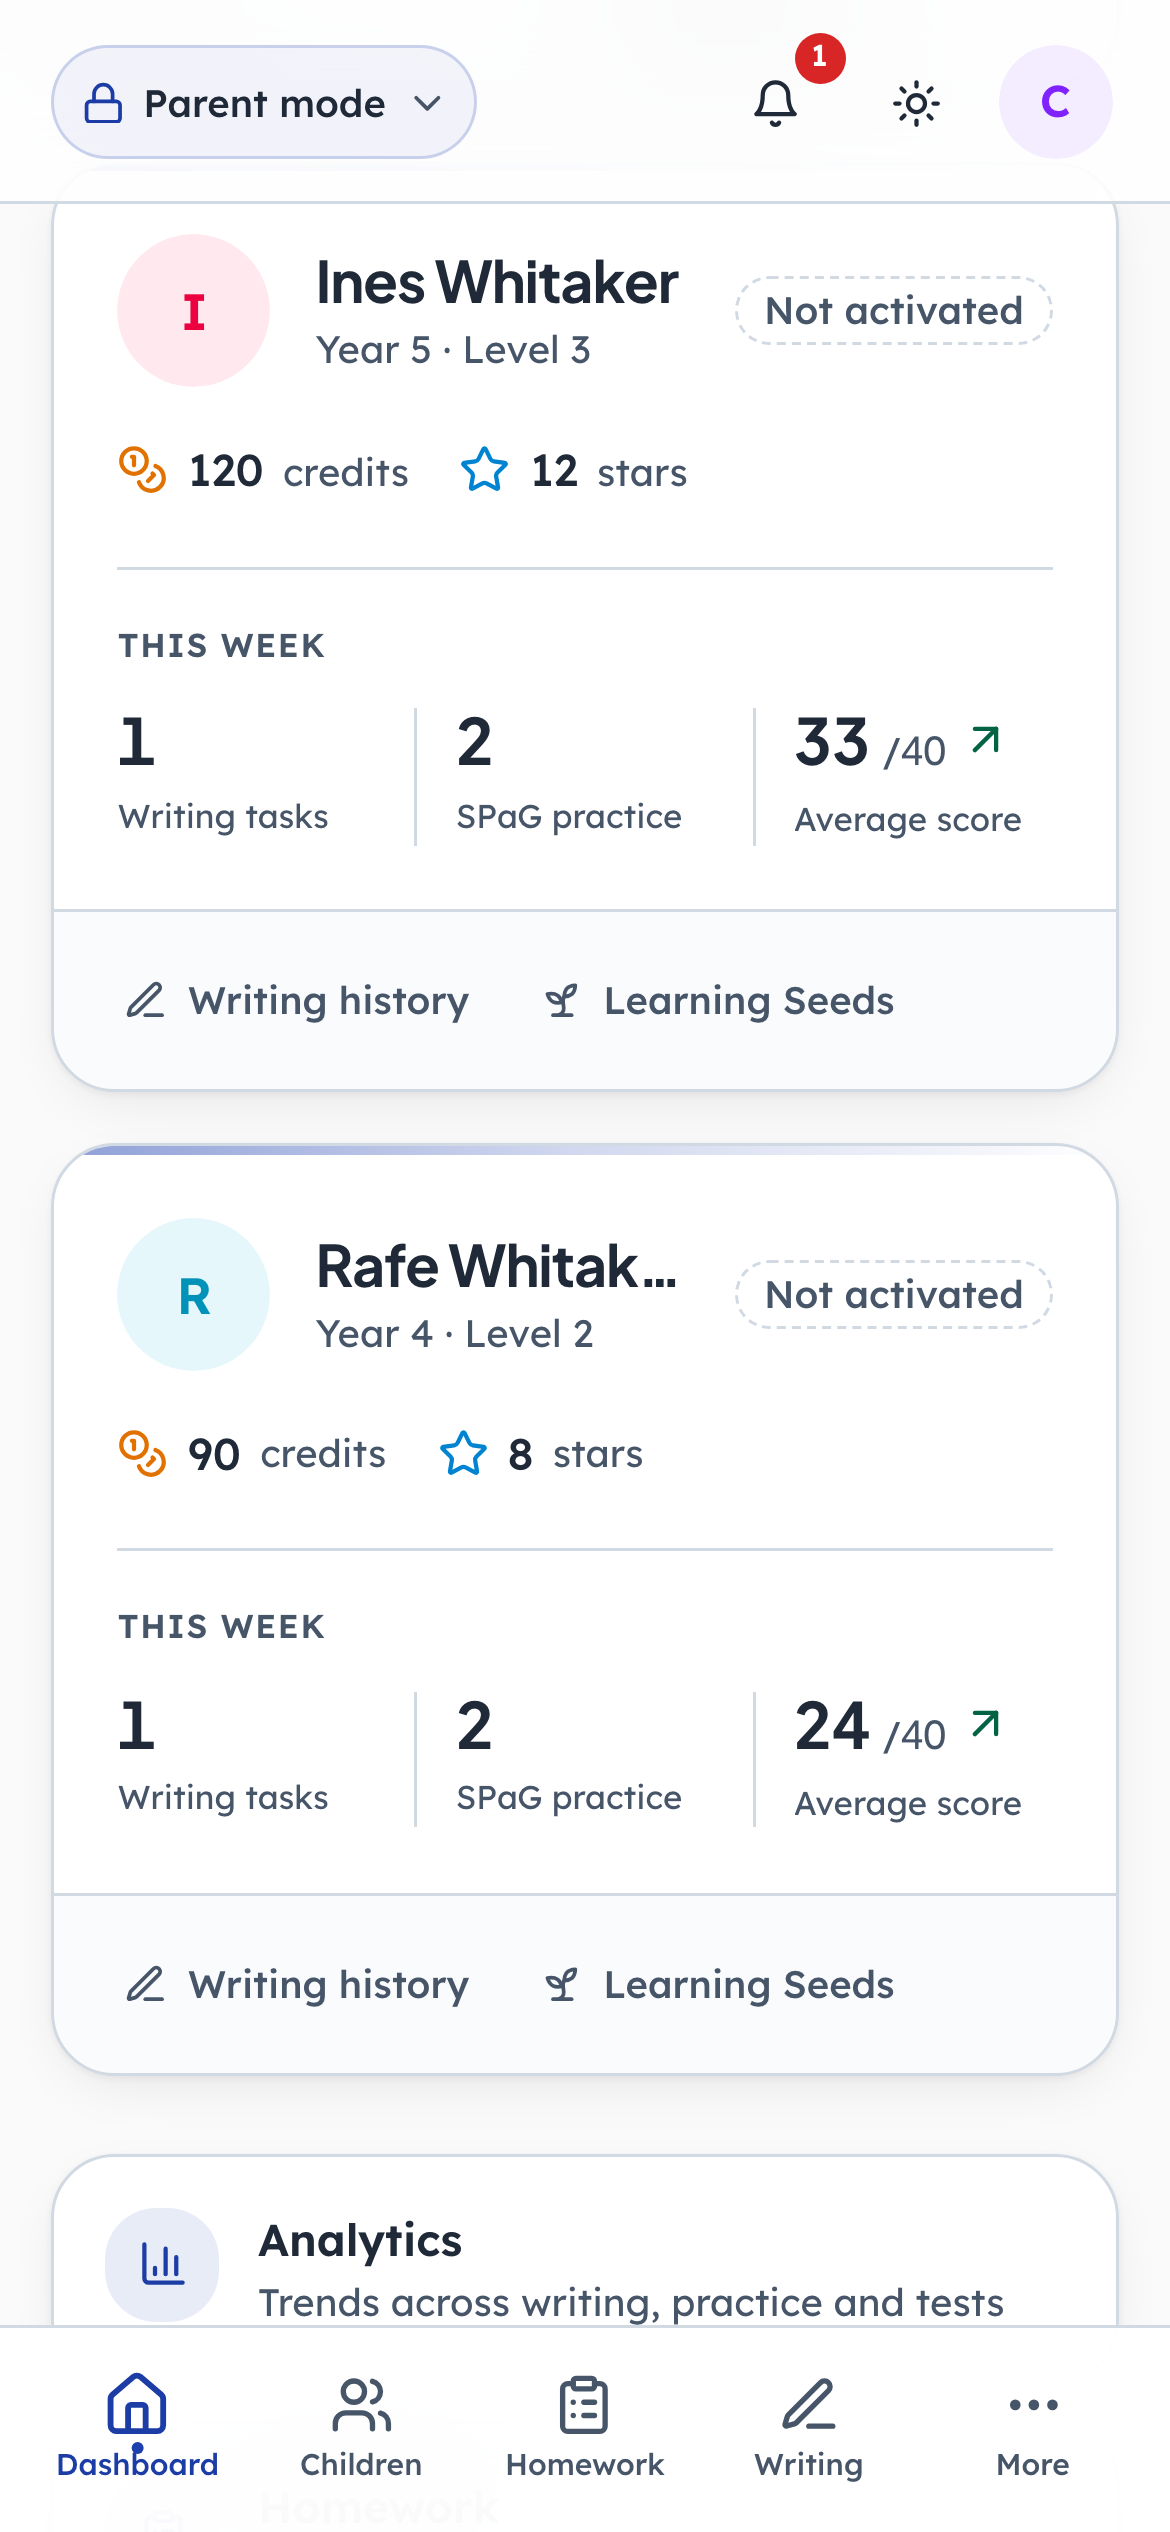
Task: Open Ines's Writing history
Action: pyautogui.click(x=297, y=1001)
